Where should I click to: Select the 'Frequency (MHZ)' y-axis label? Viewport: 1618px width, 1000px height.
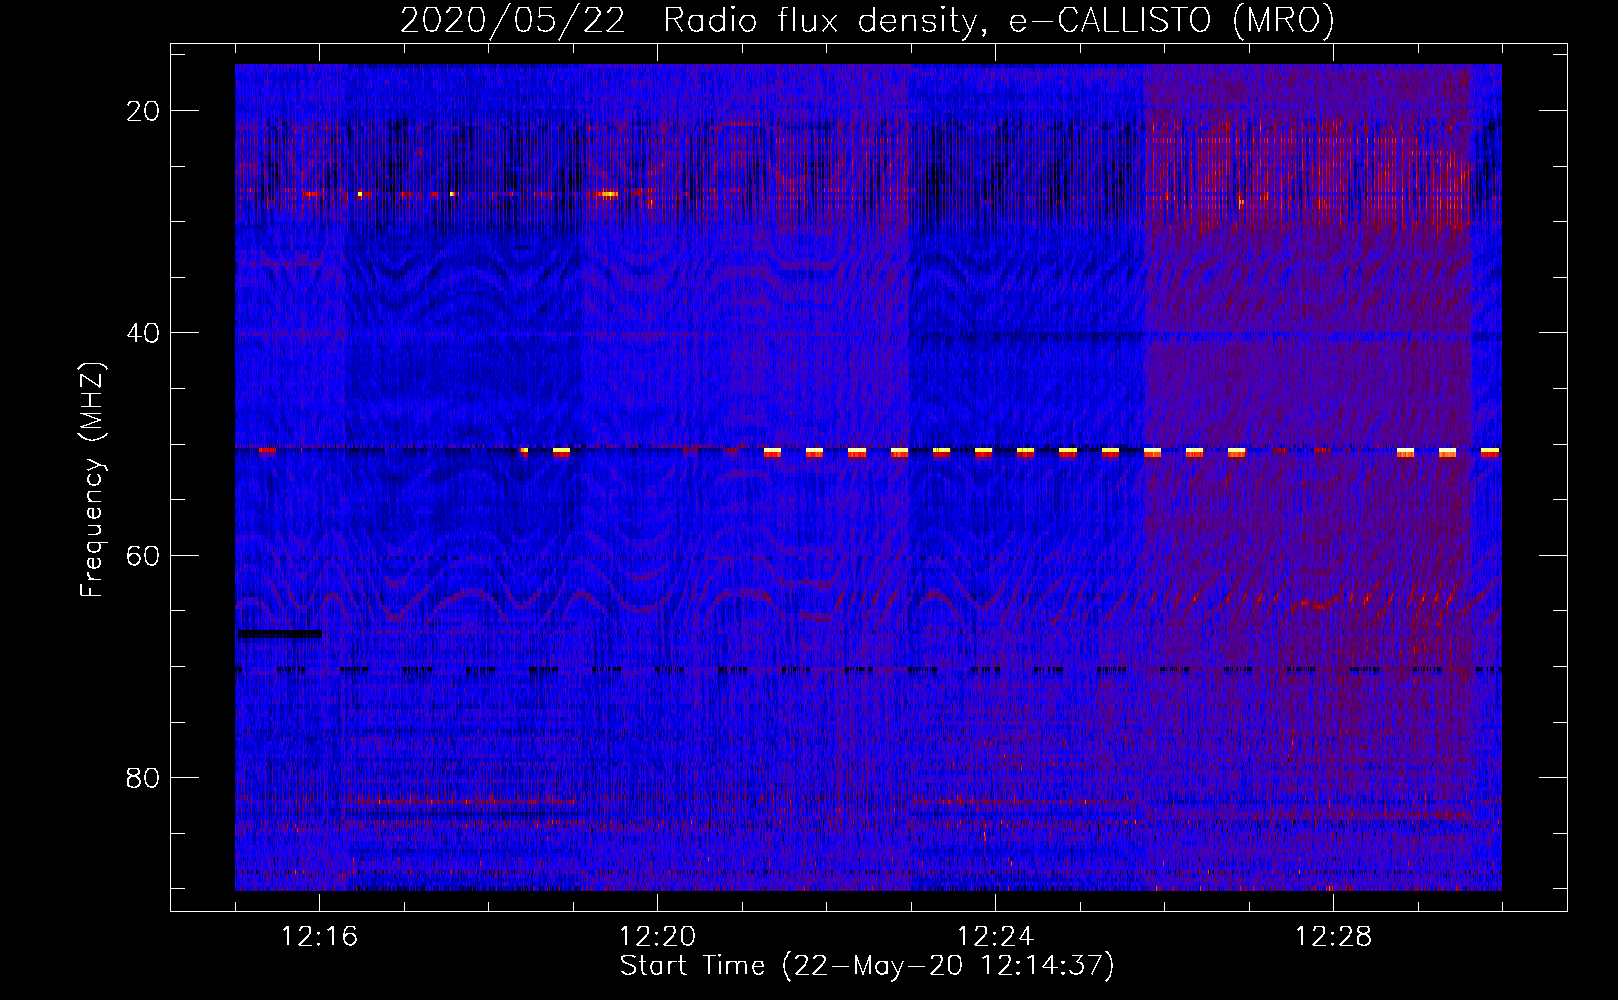[x=92, y=480]
